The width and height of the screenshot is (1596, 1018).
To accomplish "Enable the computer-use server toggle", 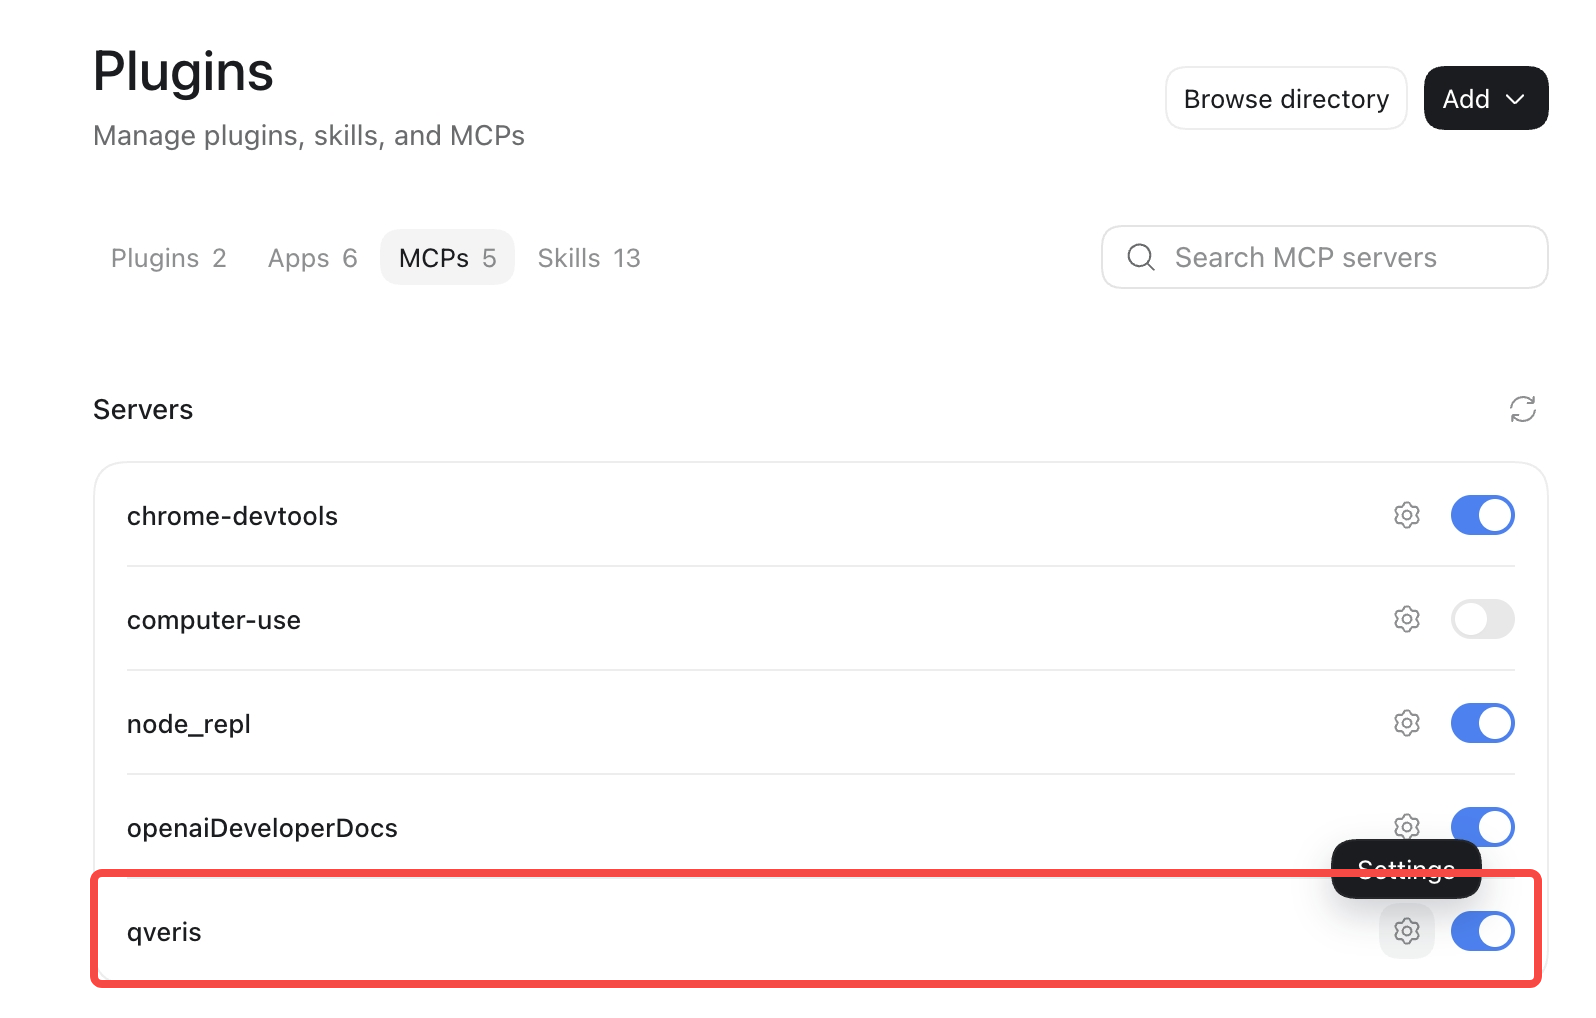I will (x=1483, y=619).
